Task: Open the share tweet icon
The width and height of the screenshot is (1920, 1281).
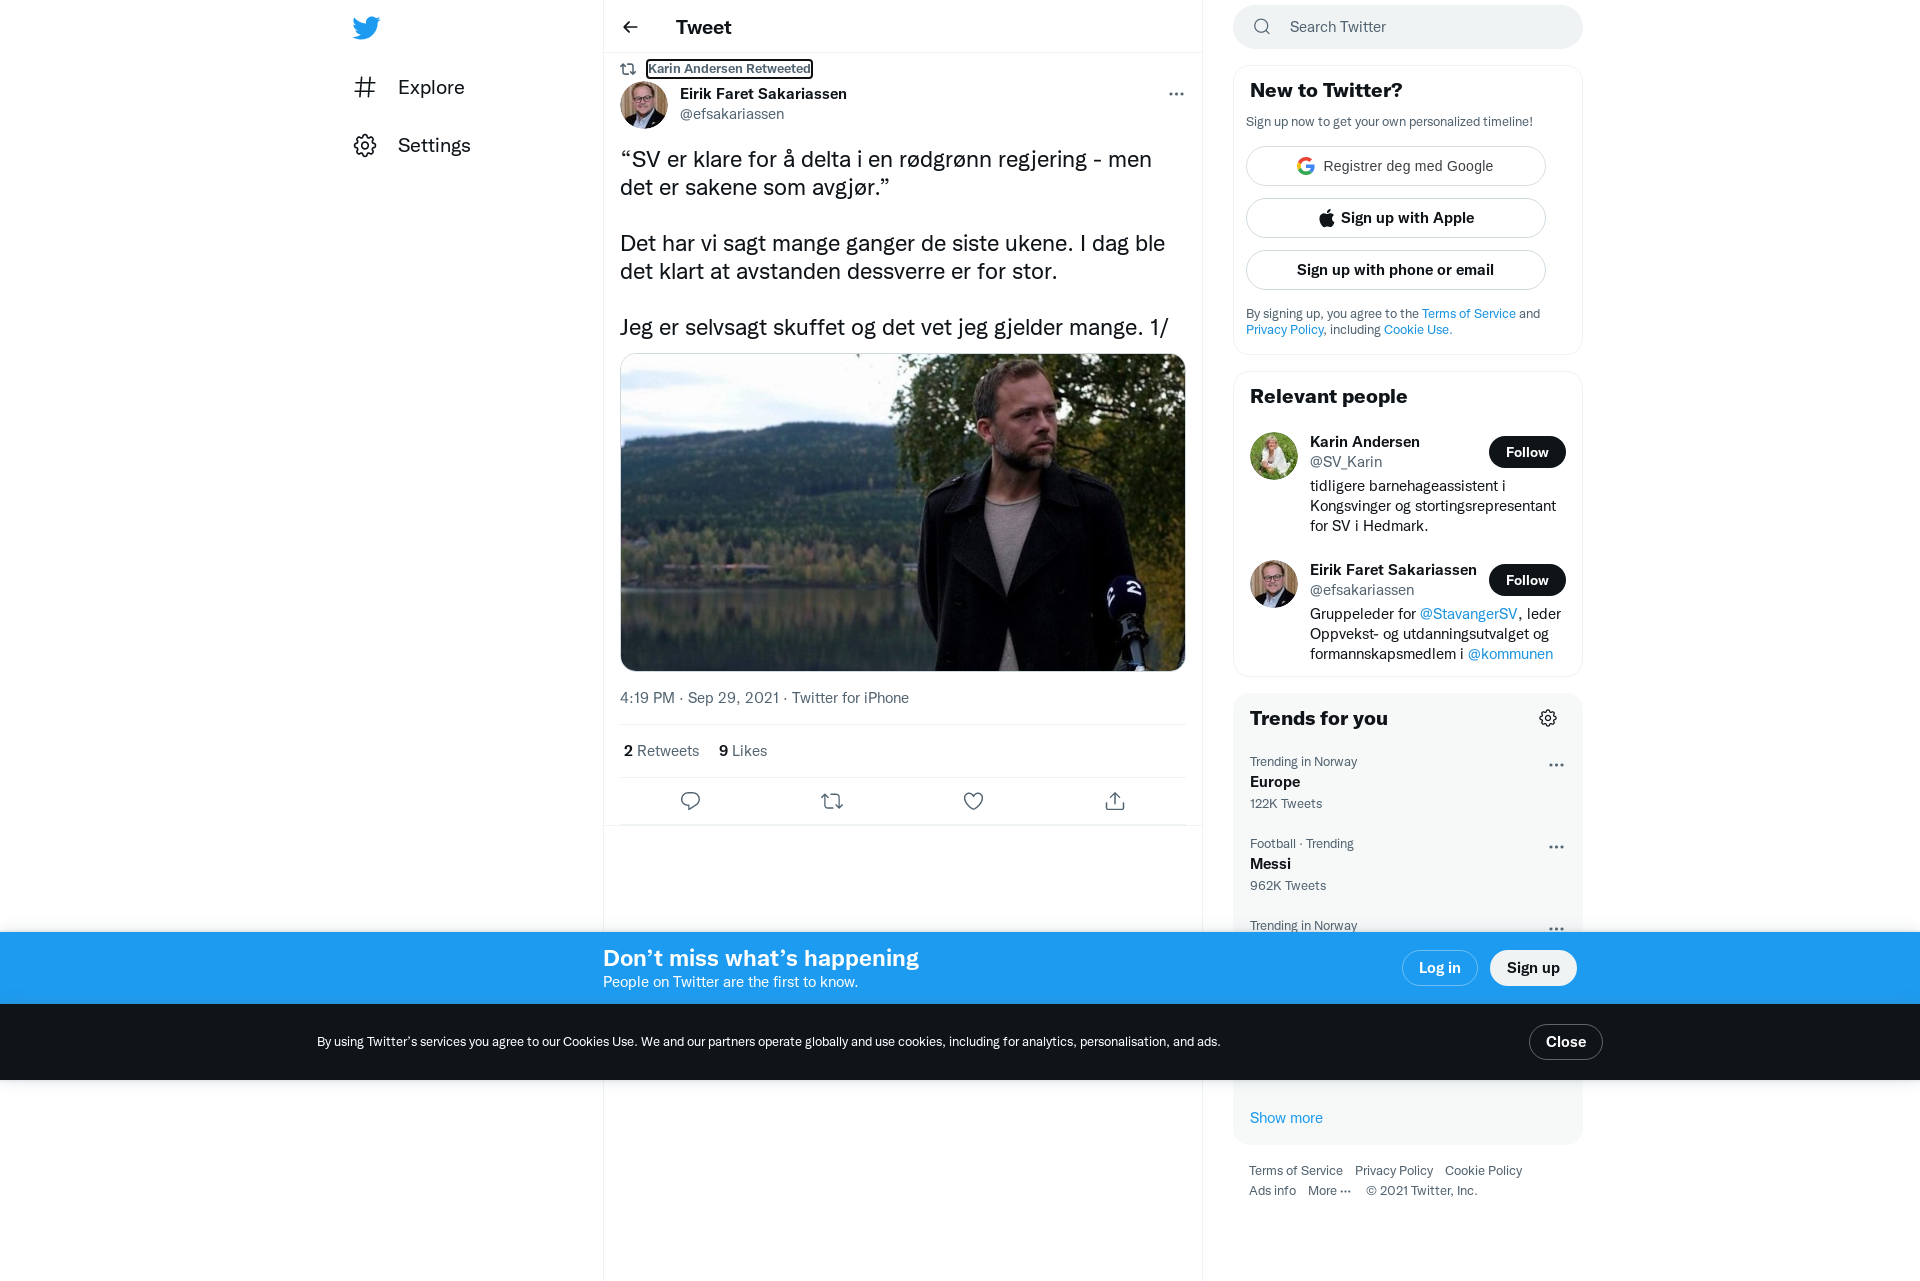Action: [1115, 801]
